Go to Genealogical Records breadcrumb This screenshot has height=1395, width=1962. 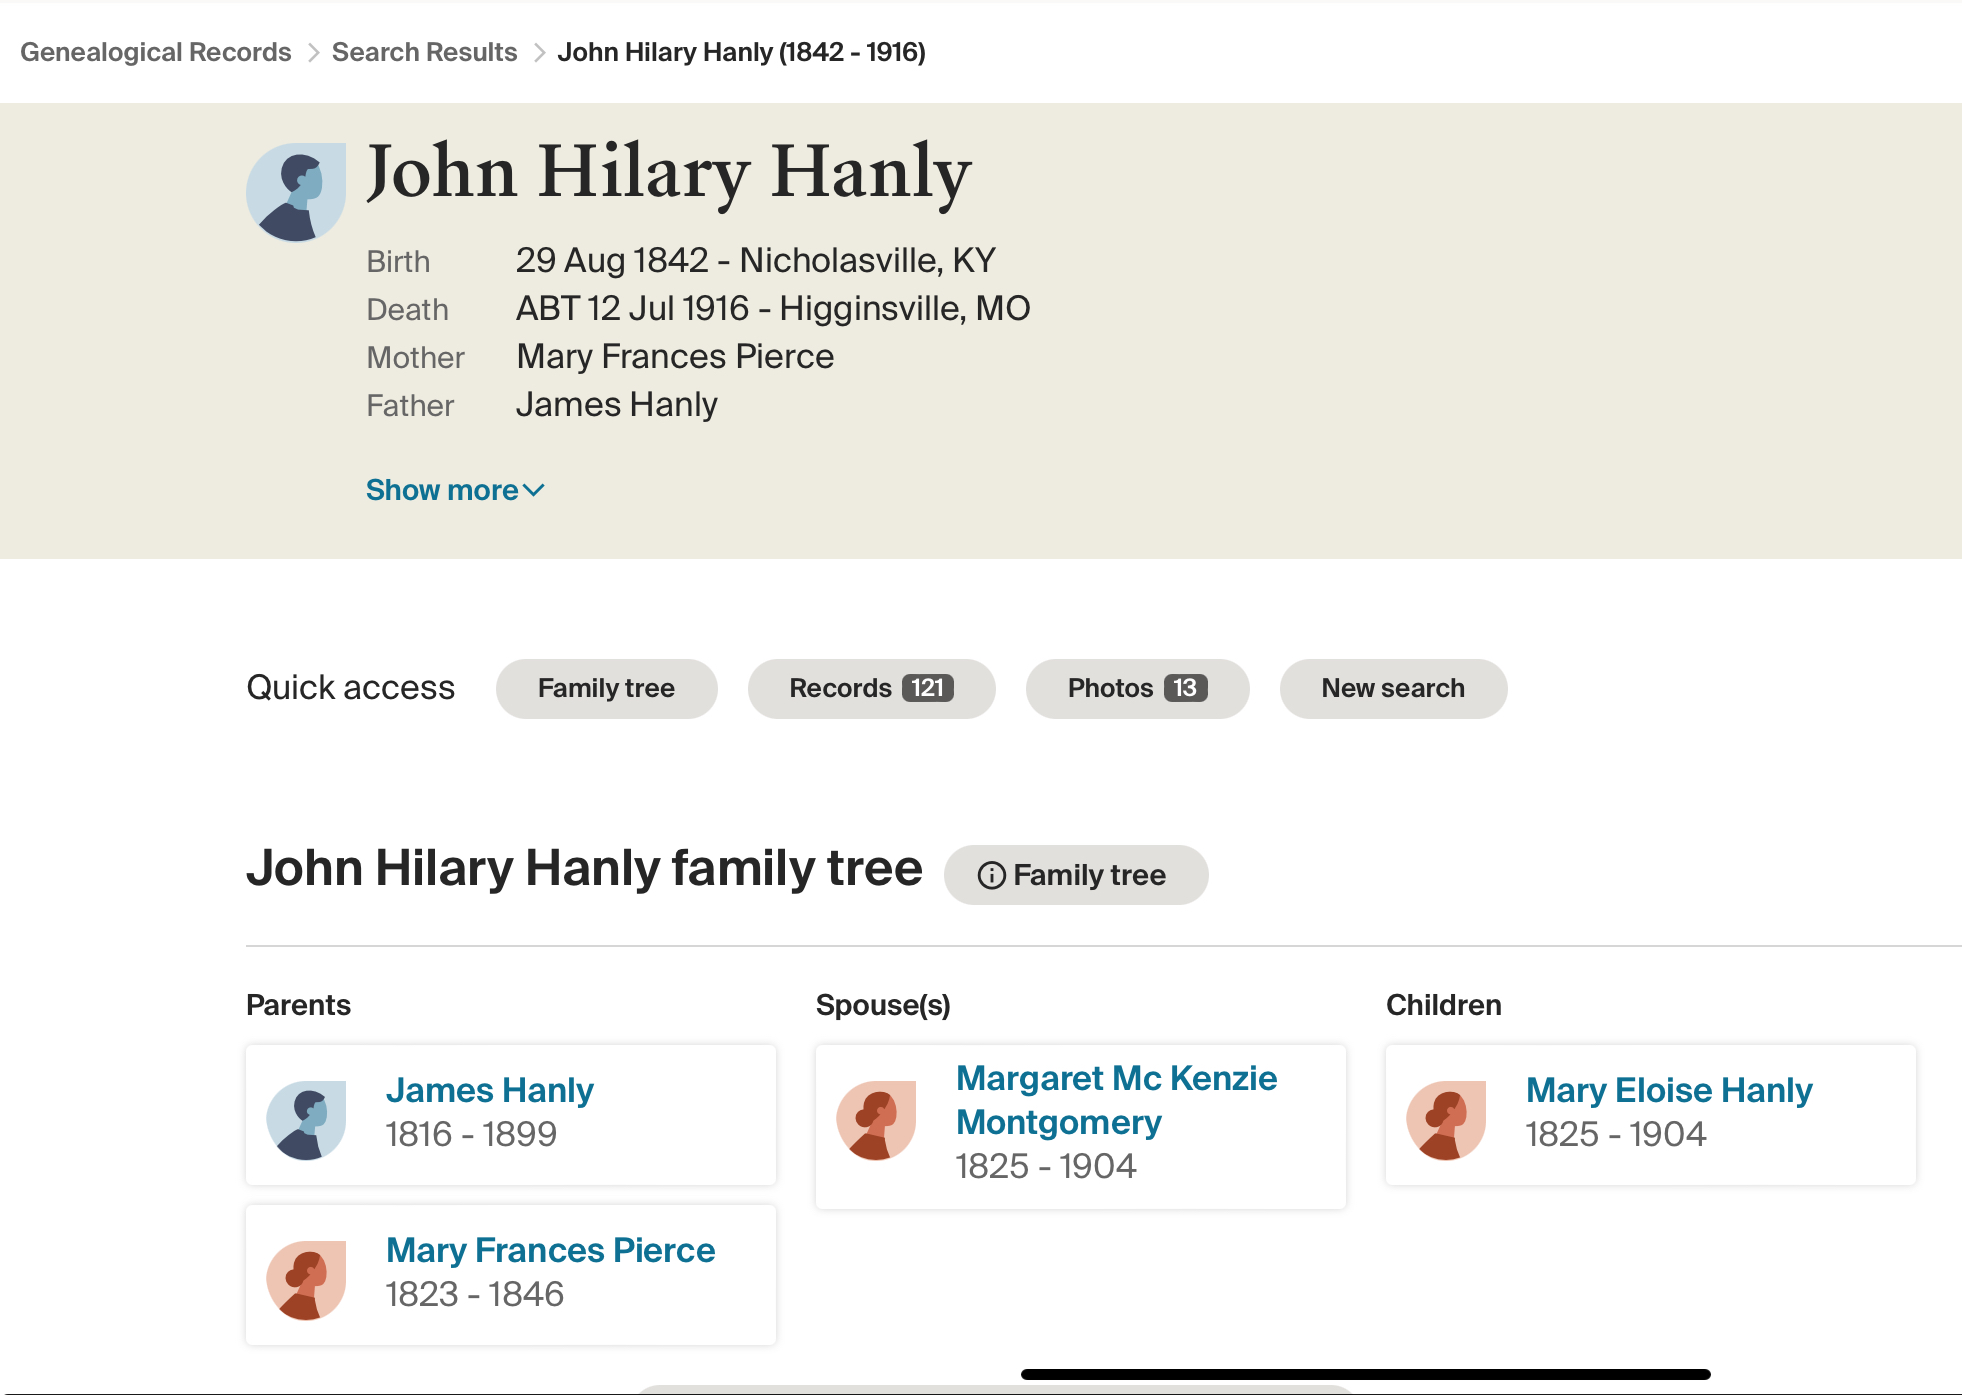click(x=156, y=52)
